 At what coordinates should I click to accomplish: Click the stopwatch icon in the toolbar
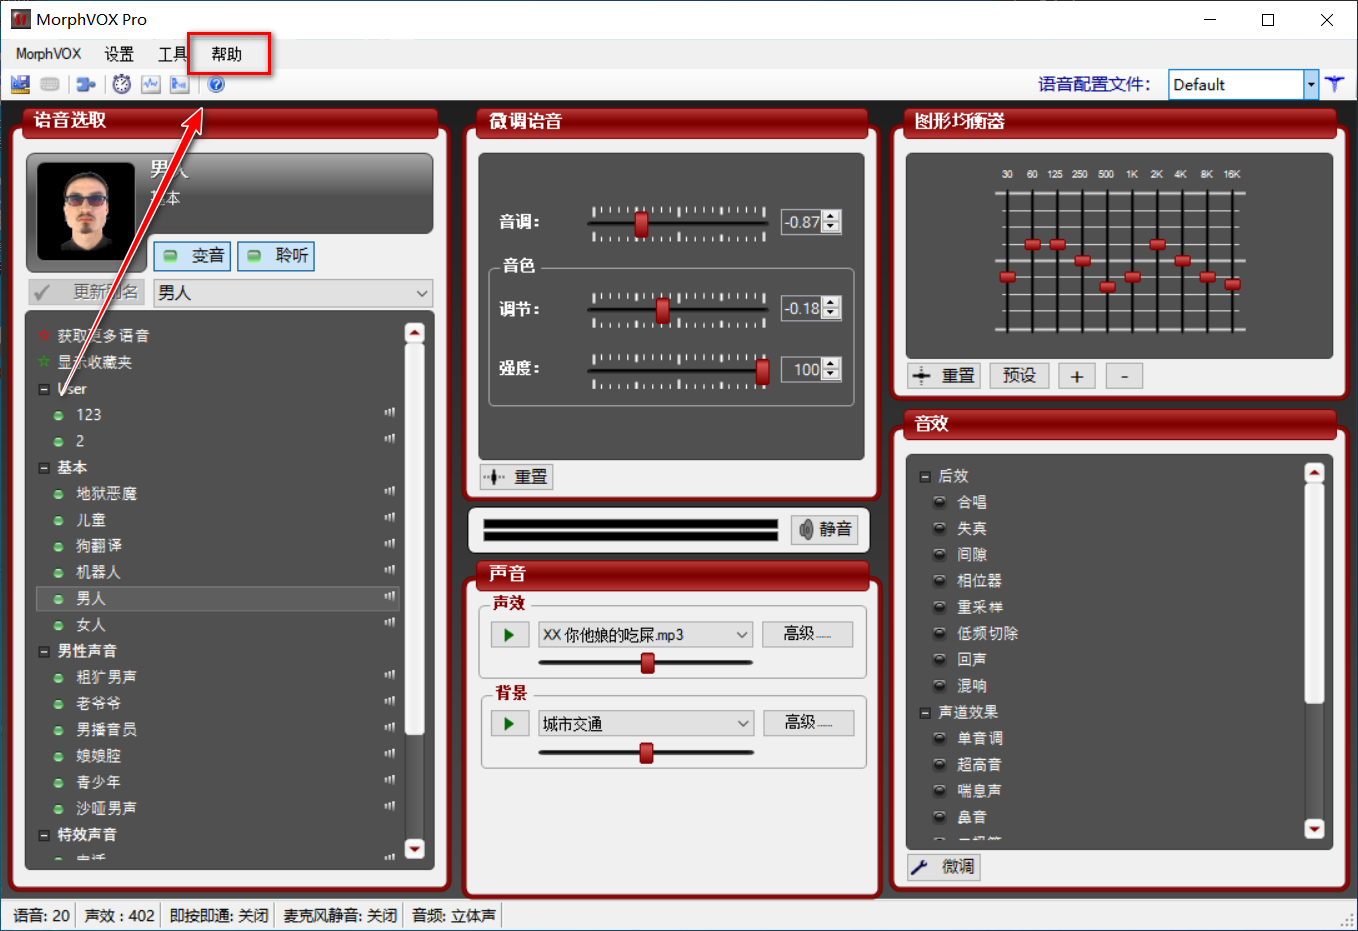coord(121,85)
